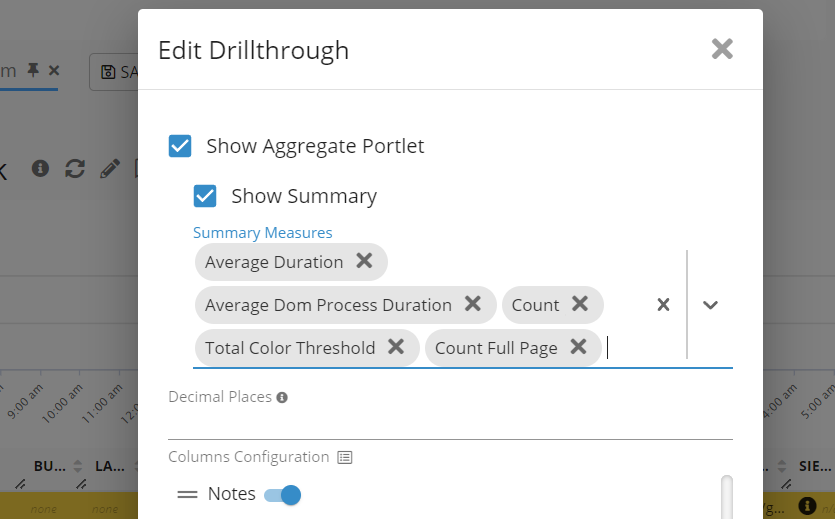Expand the Summary Measures dropdown

[711, 305]
